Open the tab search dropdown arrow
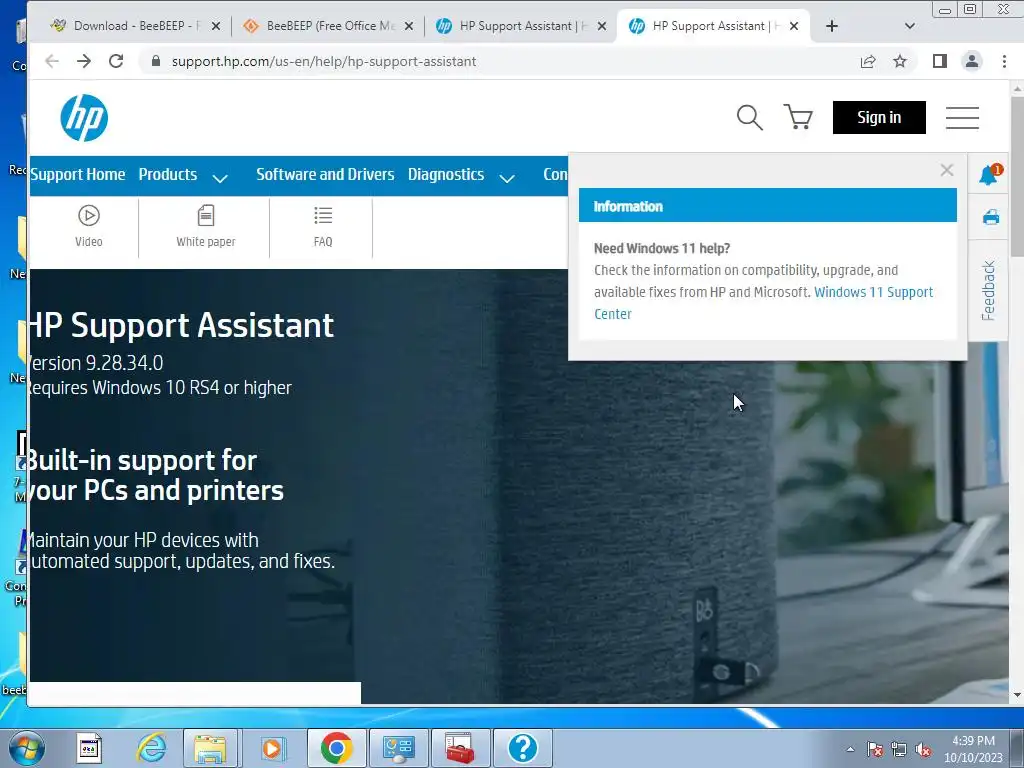The height and width of the screenshot is (768, 1024). (910, 26)
